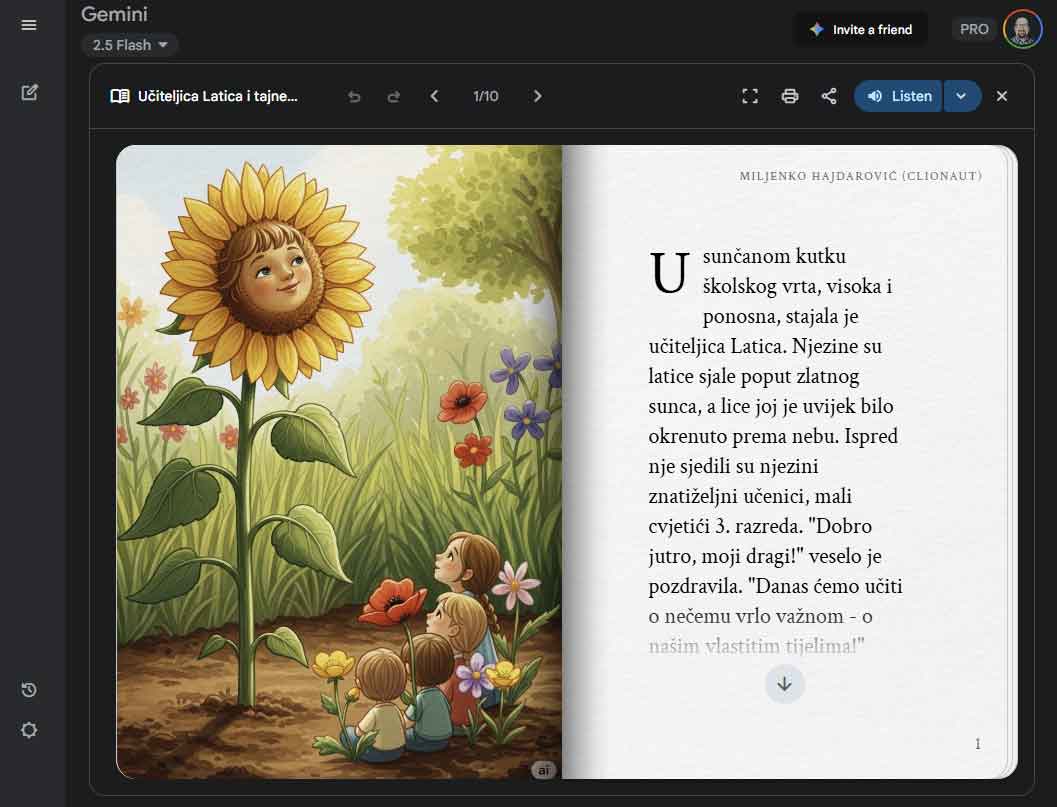Expand the Listen options dropdown arrow

[x=961, y=96]
